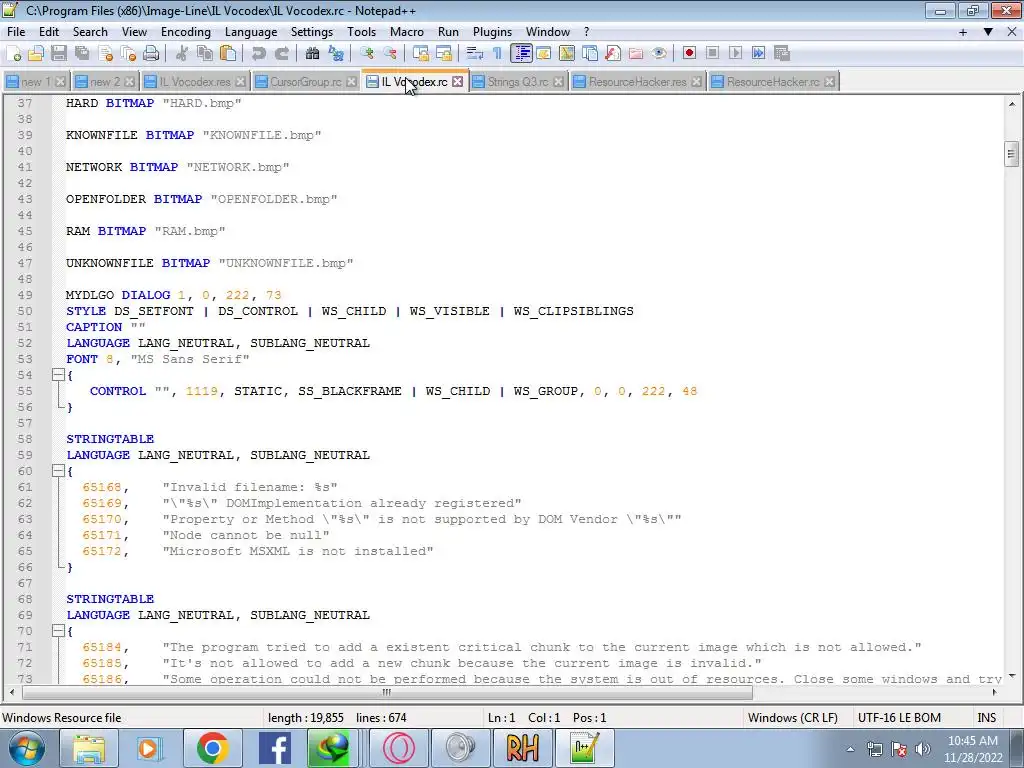
Task: Toggle synchronized vertical scrolling icon
Action: click(x=421, y=54)
